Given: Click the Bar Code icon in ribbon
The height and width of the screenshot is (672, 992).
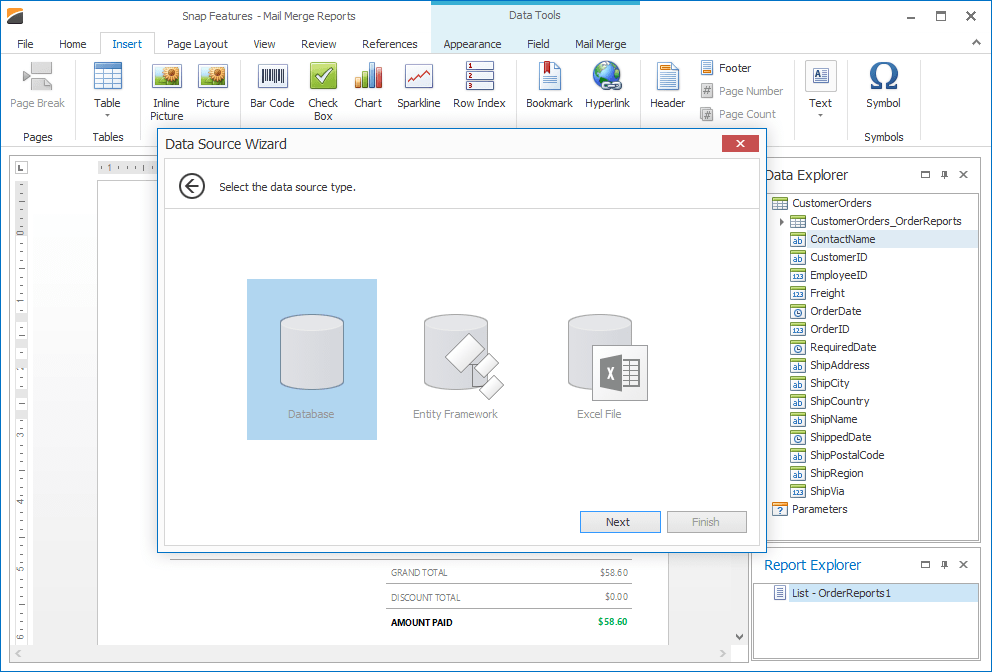Looking at the screenshot, I should [272, 77].
